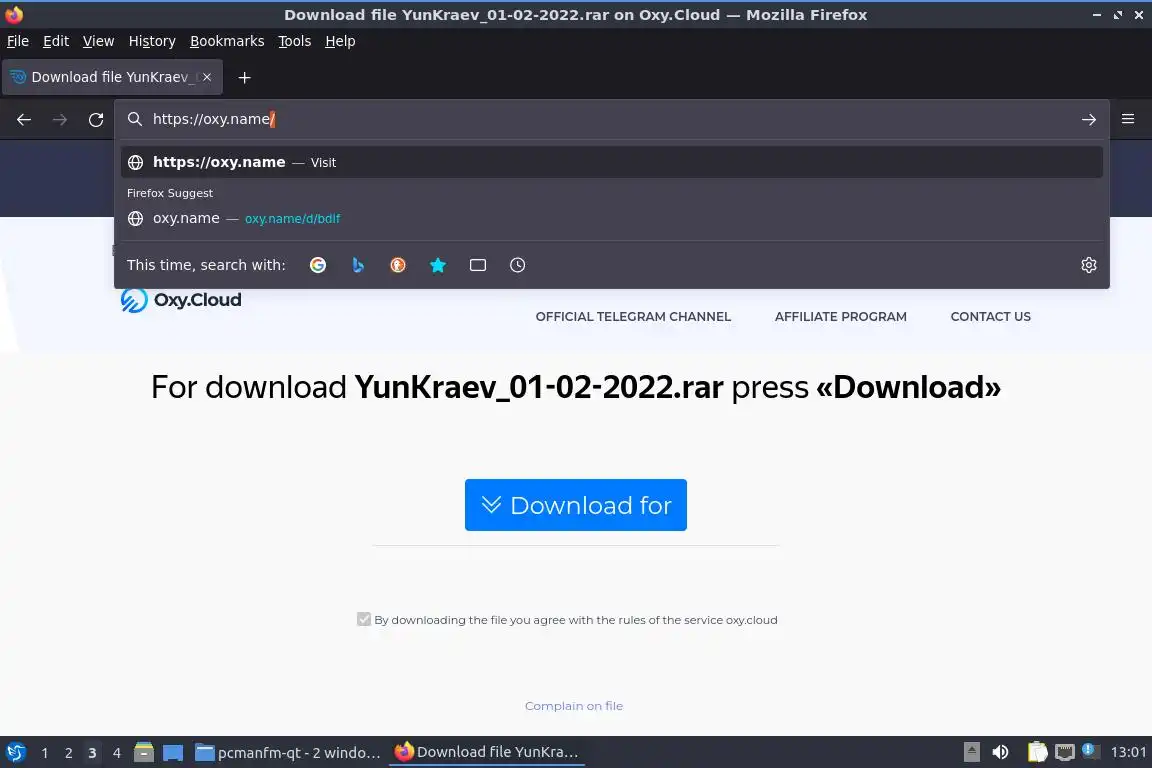Image resolution: width=1152 pixels, height=768 pixels.
Task: Open the Edit menu
Action: click(x=56, y=41)
